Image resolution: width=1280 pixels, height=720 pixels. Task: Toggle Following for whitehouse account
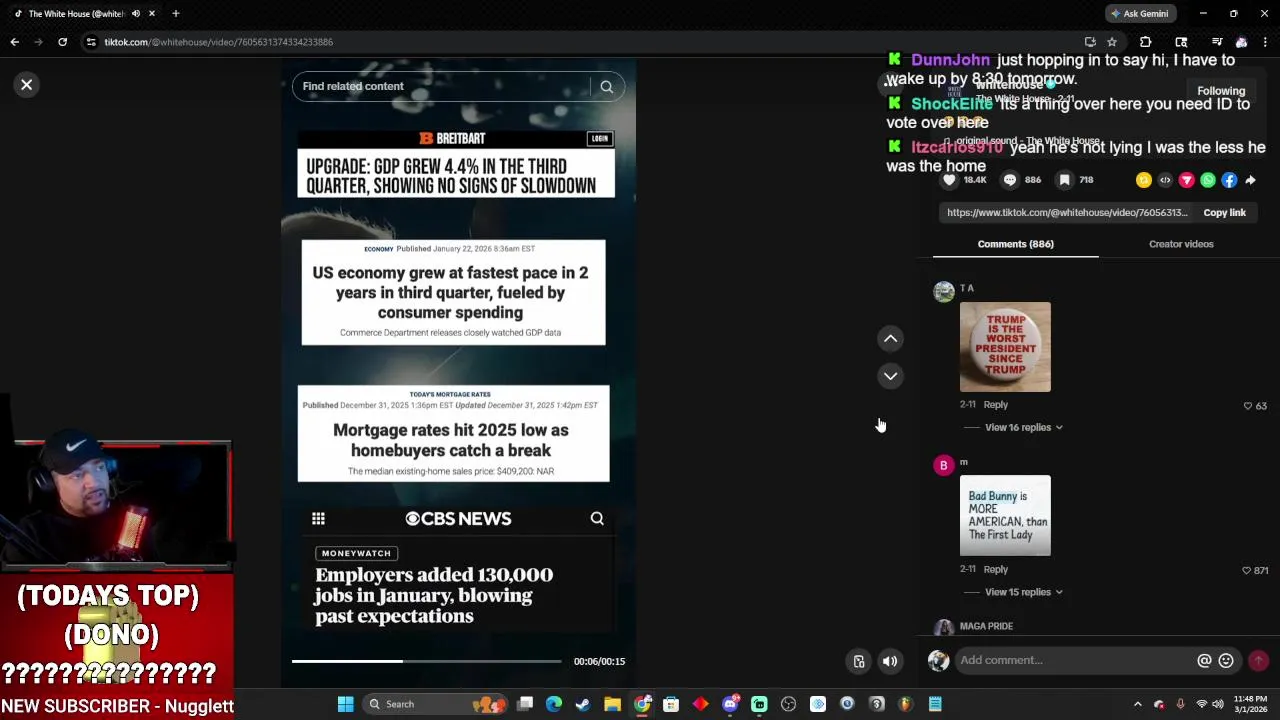[1221, 91]
